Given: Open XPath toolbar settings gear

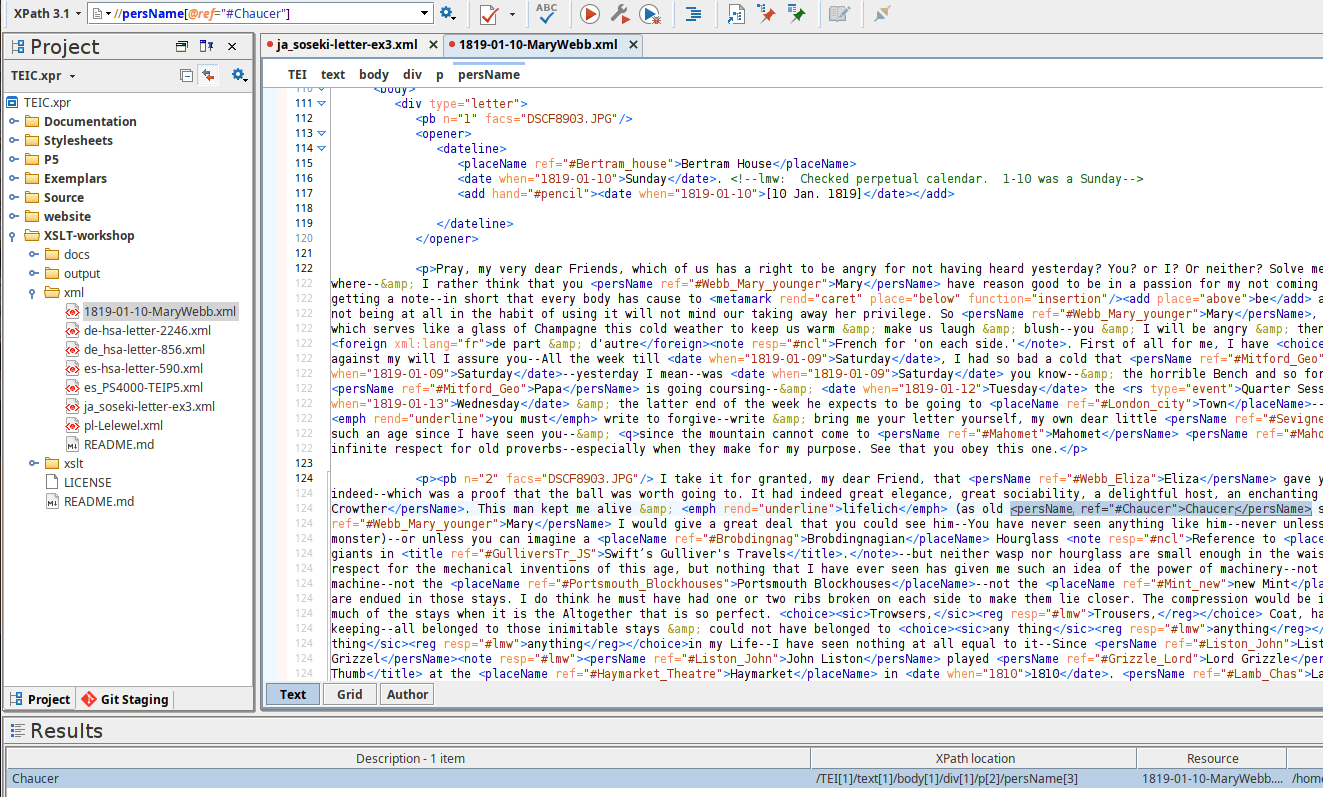Looking at the screenshot, I should [447, 14].
